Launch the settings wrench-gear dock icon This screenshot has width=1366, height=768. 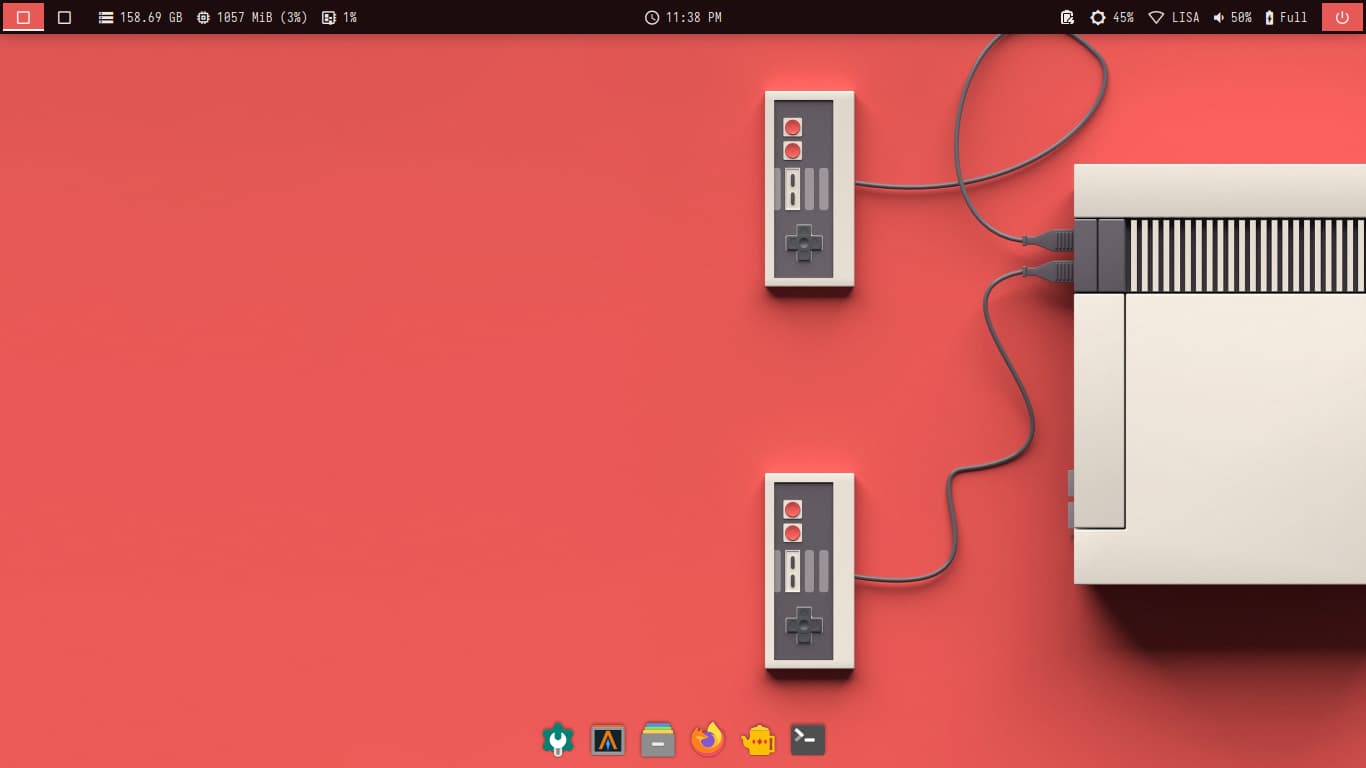tap(557, 739)
